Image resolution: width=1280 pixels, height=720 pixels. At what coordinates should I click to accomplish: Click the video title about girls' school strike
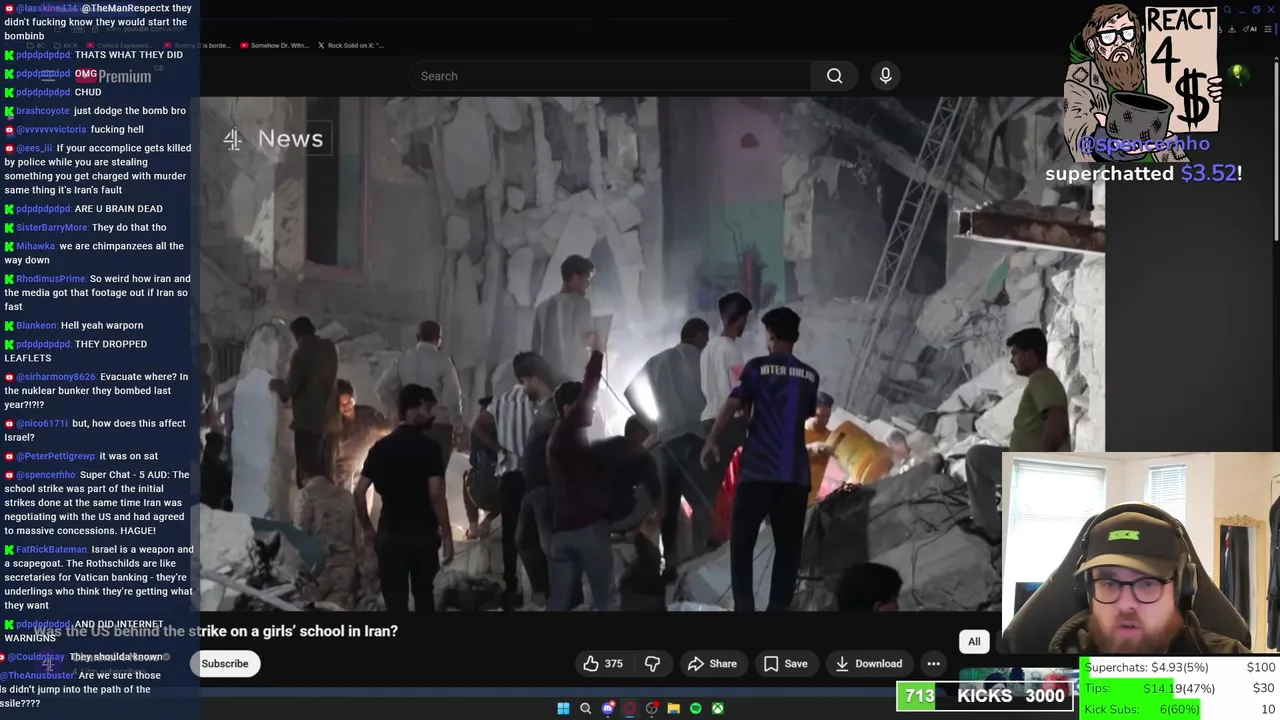216,631
